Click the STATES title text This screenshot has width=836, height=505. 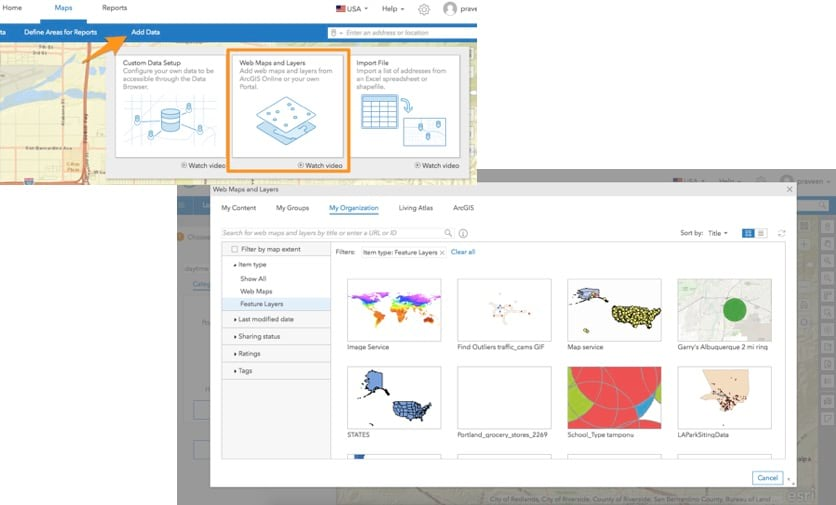tap(358, 435)
